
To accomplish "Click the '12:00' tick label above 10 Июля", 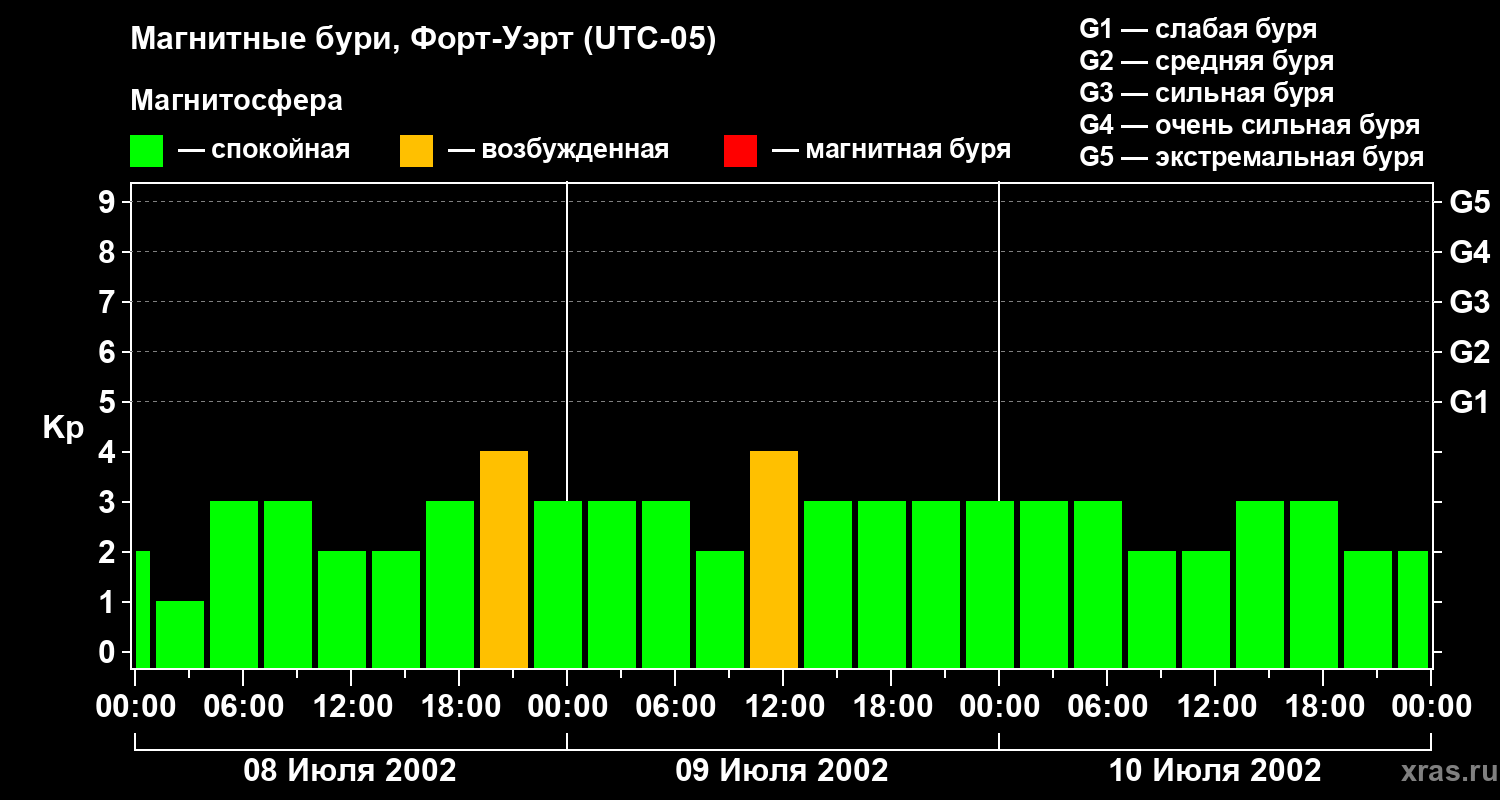I will [x=1215, y=706].
